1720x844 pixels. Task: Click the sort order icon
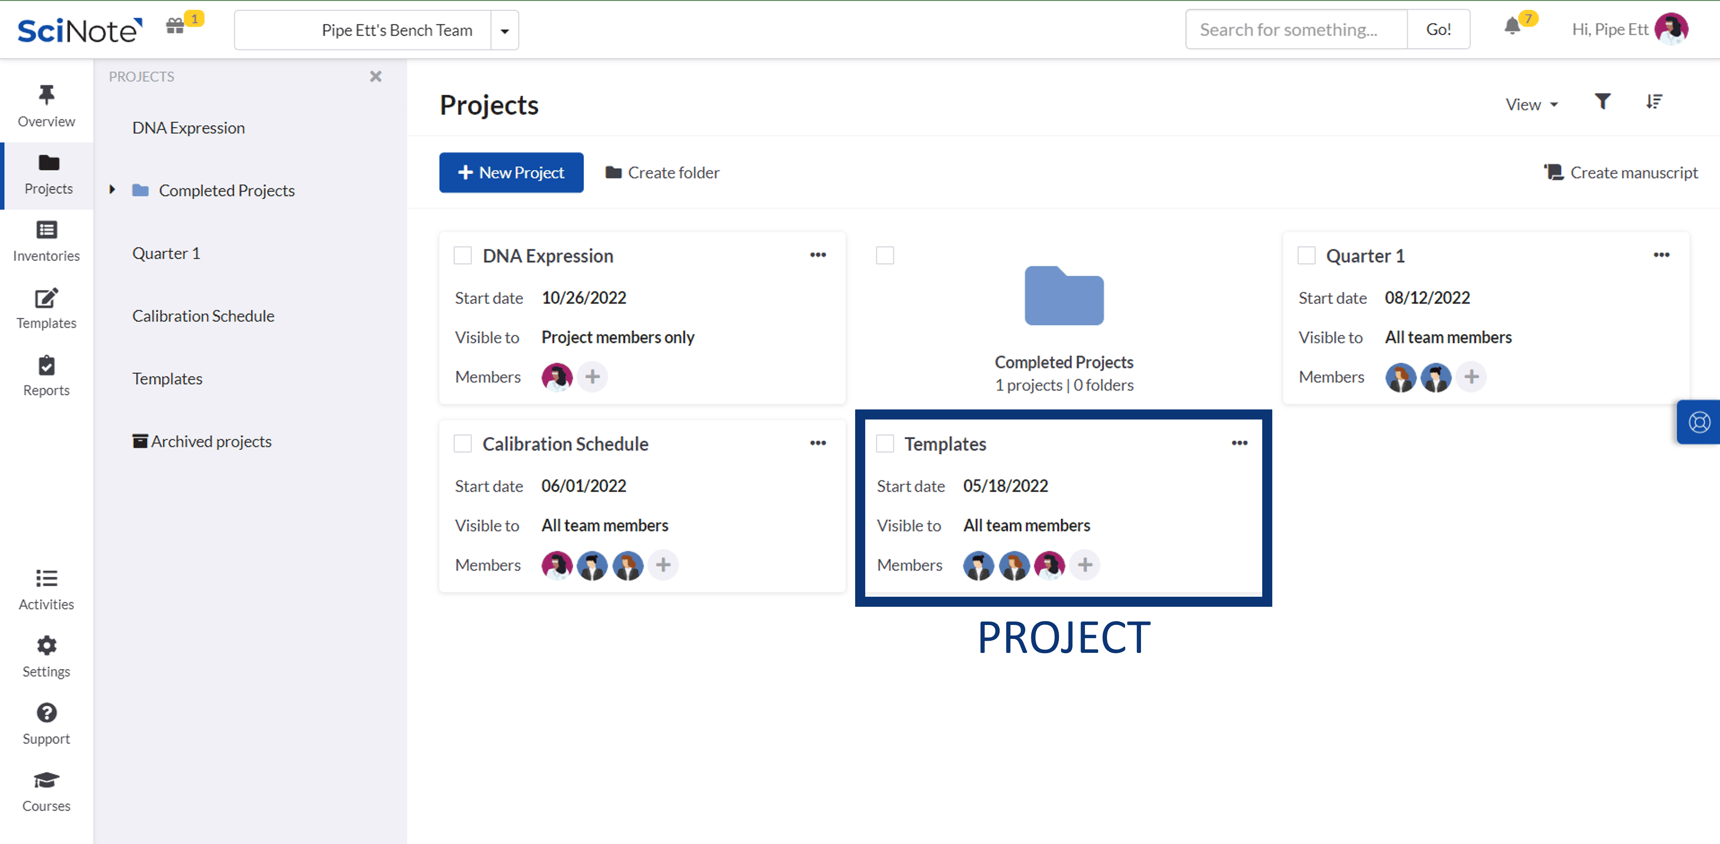tap(1654, 102)
